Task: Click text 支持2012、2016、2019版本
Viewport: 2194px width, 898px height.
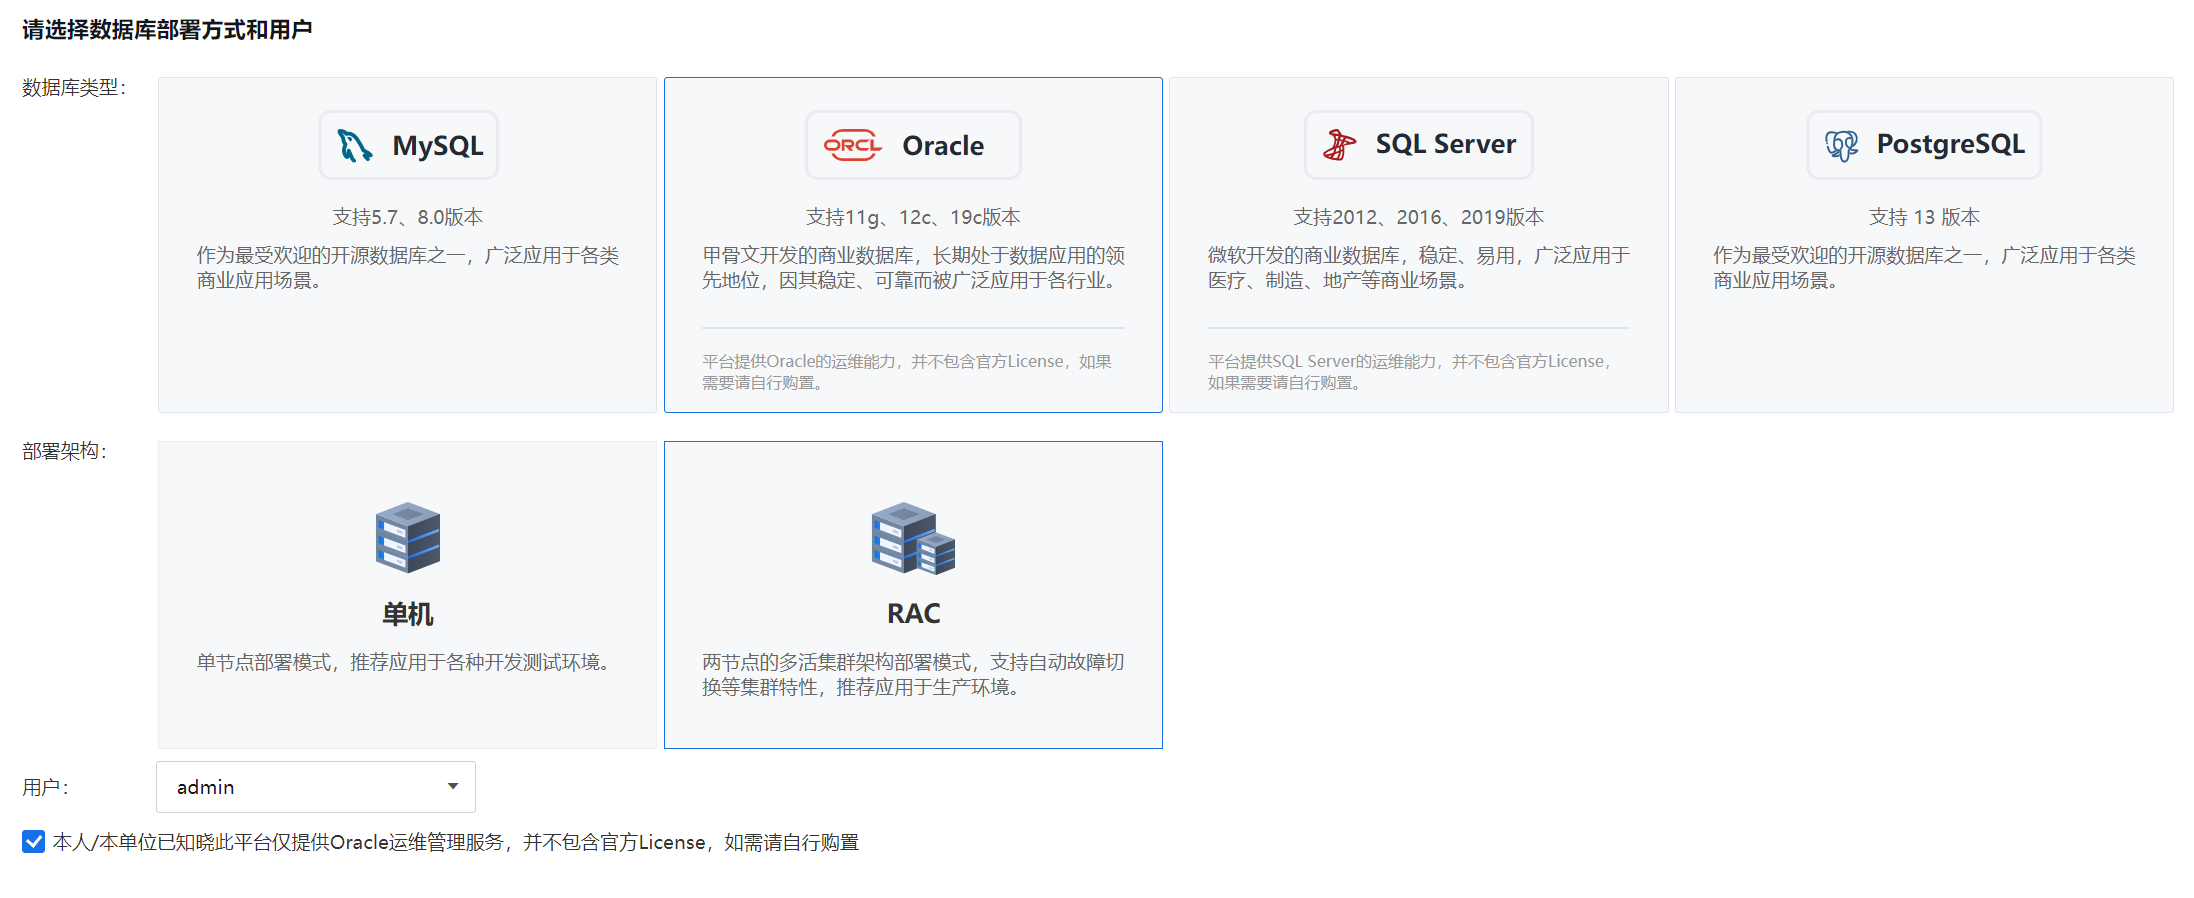Action: 1419,217
